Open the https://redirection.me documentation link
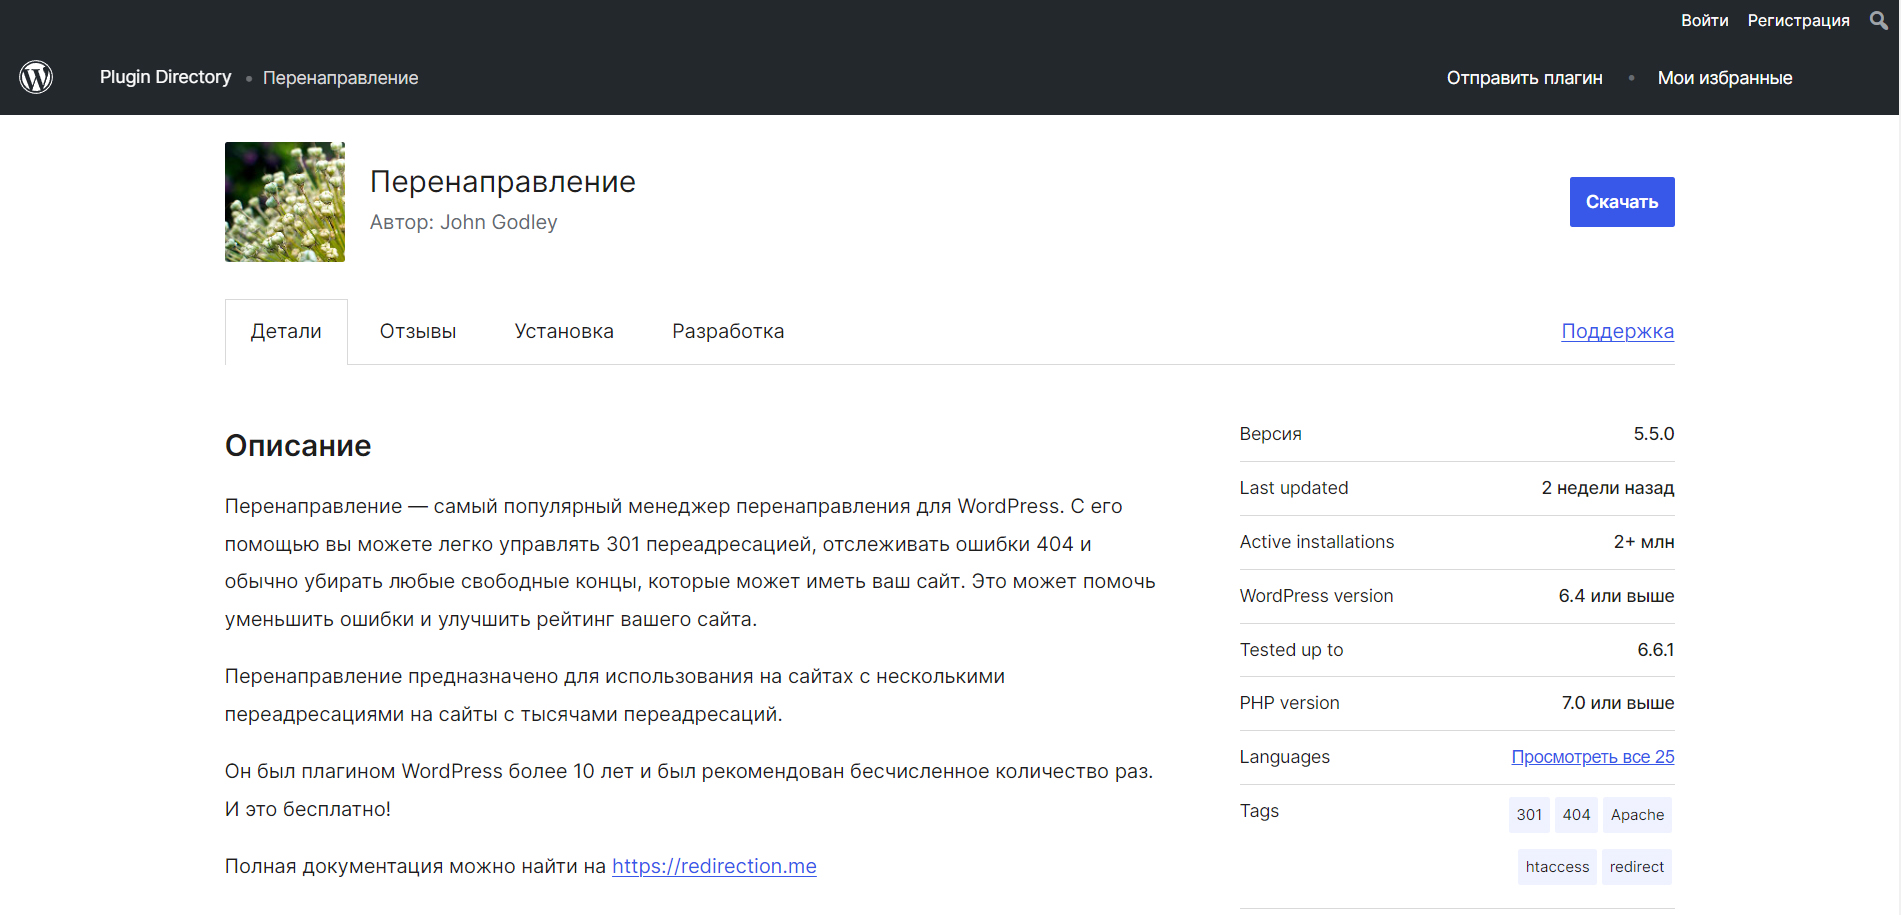Screen dimensions: 1901x915 [x=714, y=866]
